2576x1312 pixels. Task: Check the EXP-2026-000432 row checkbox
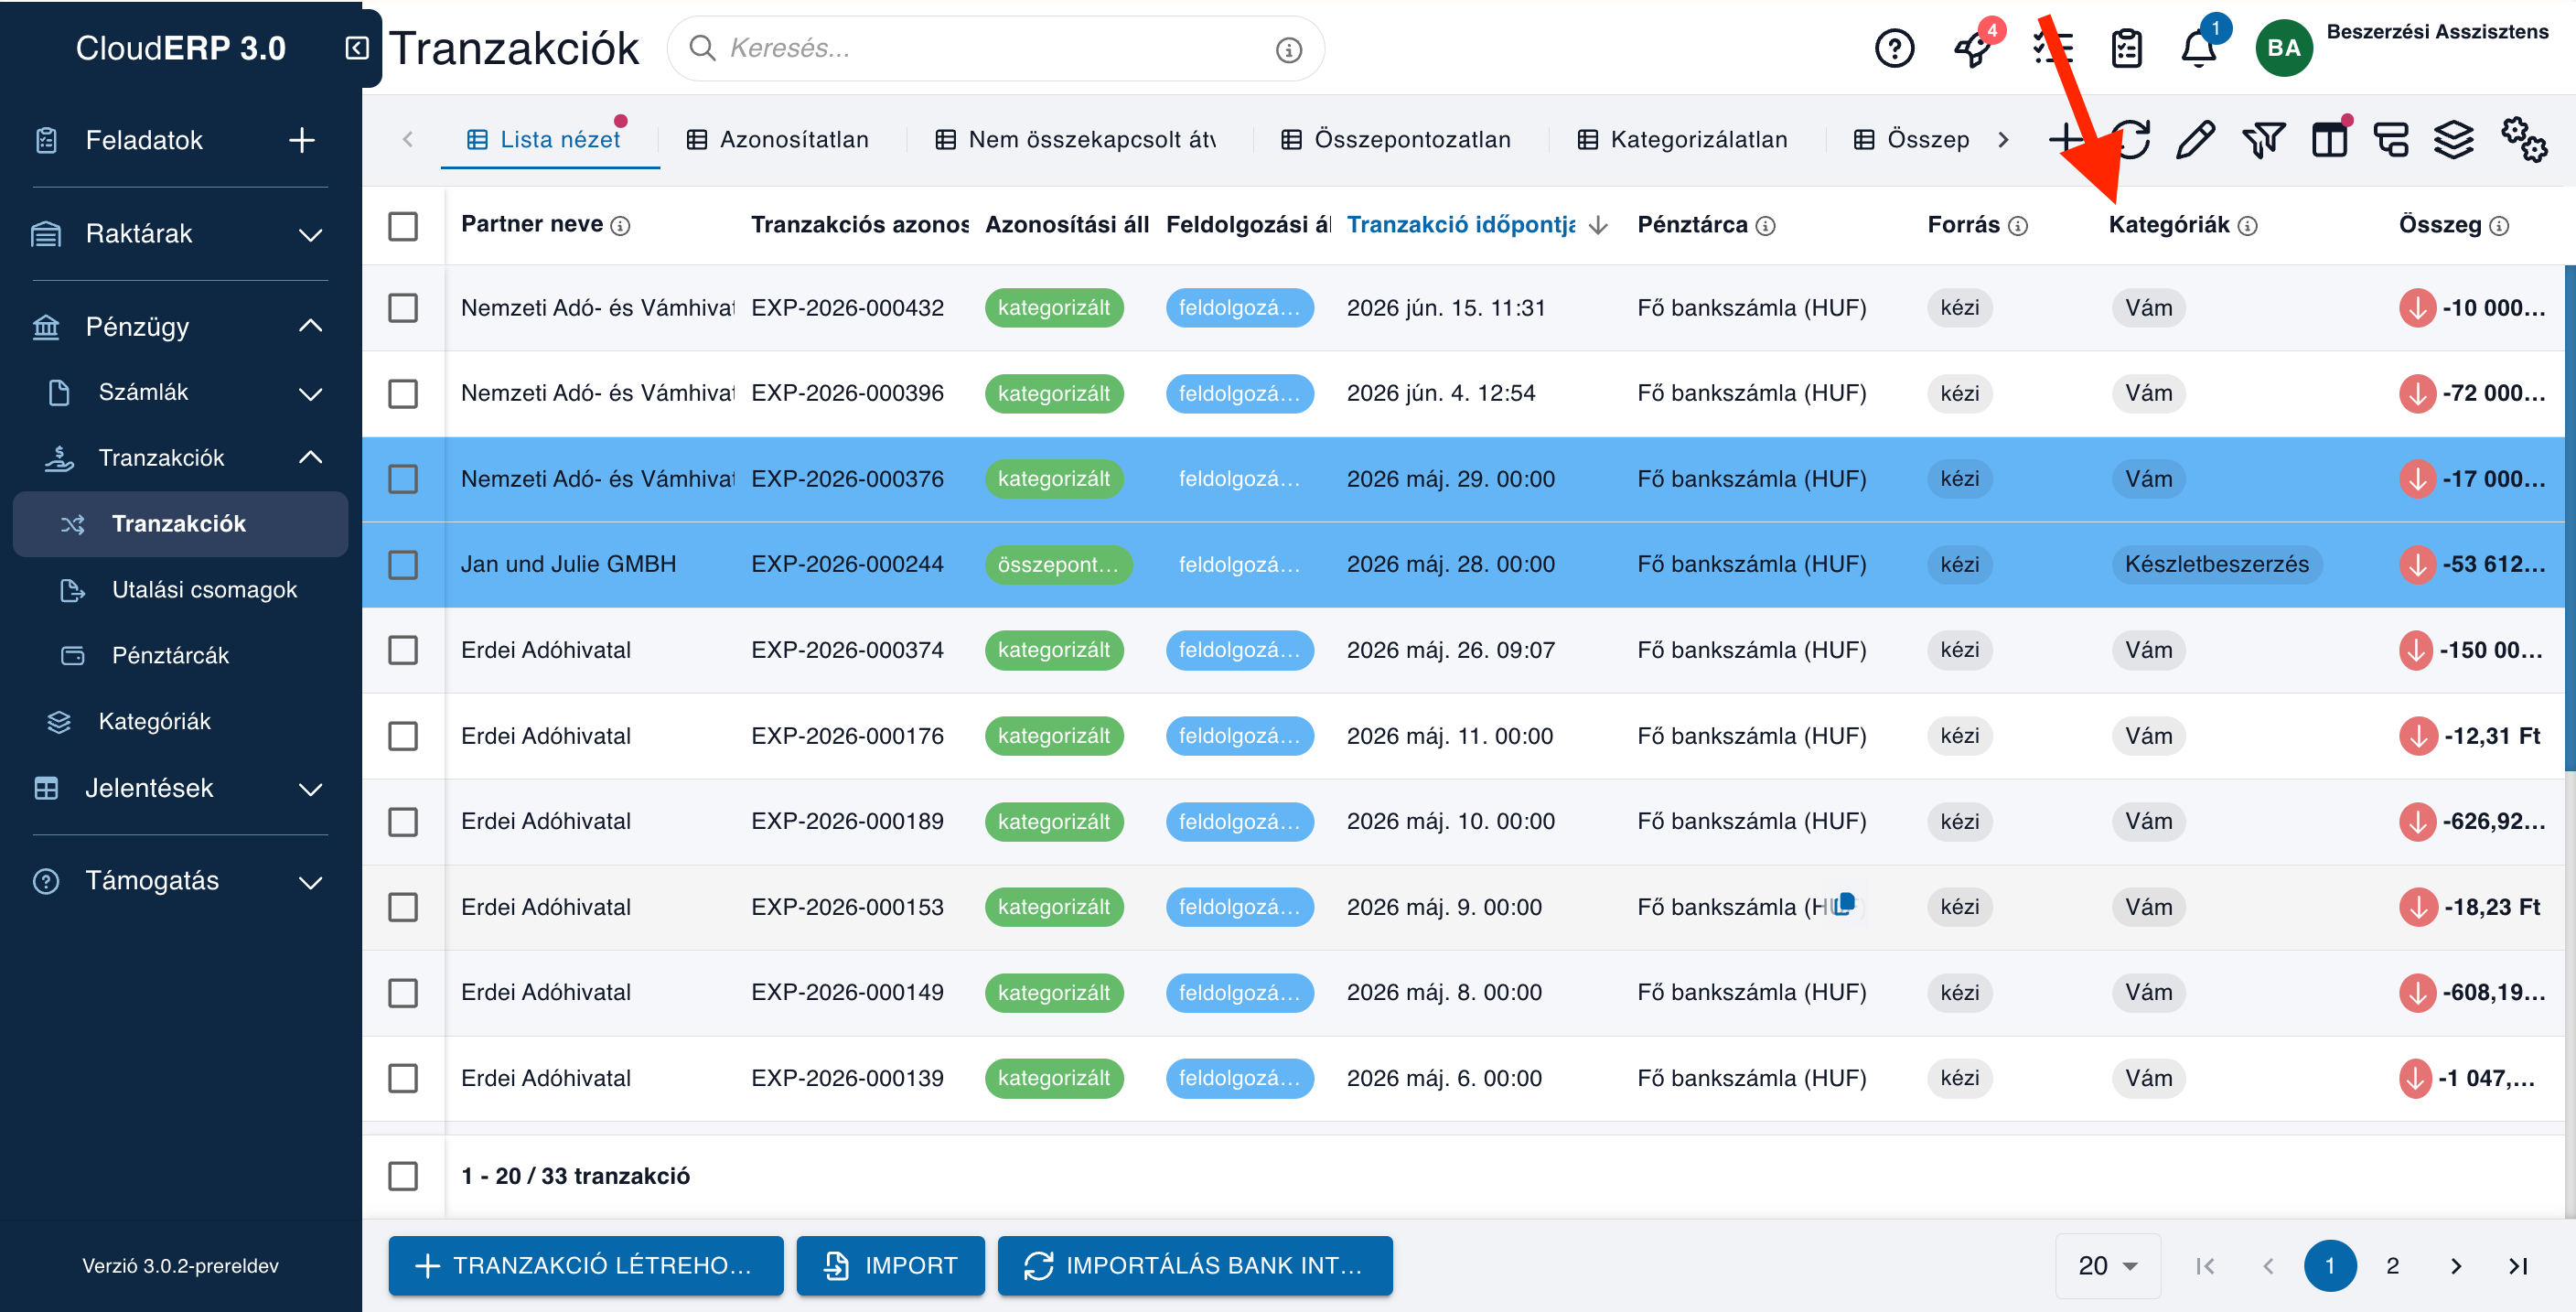pos(403,308)
